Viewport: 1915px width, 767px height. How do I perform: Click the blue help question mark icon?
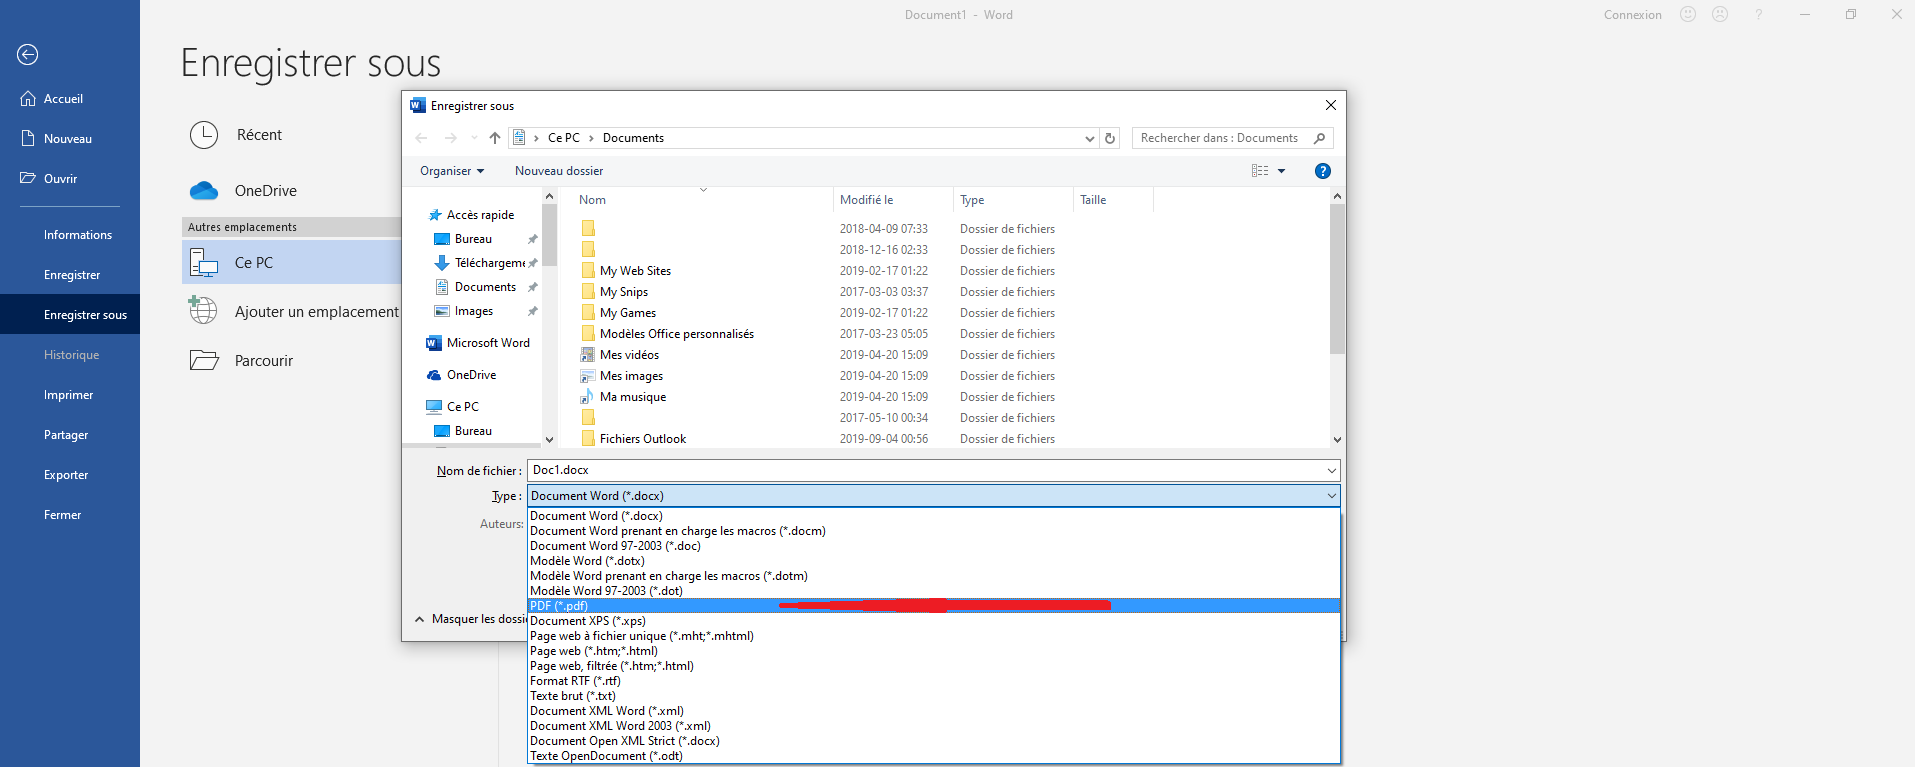click(1323, 171)
